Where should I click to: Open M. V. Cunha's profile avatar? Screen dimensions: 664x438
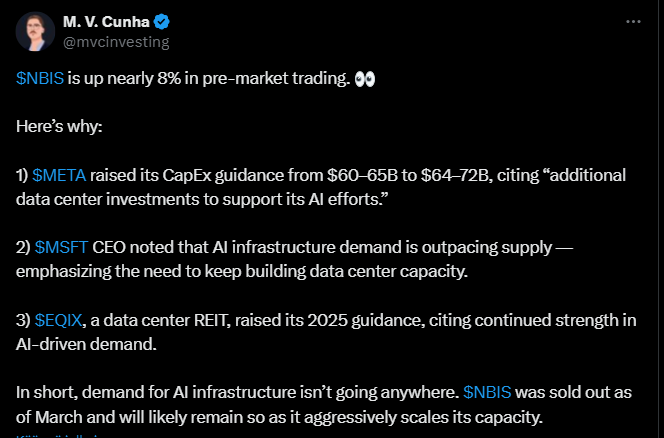pos(35,32)
